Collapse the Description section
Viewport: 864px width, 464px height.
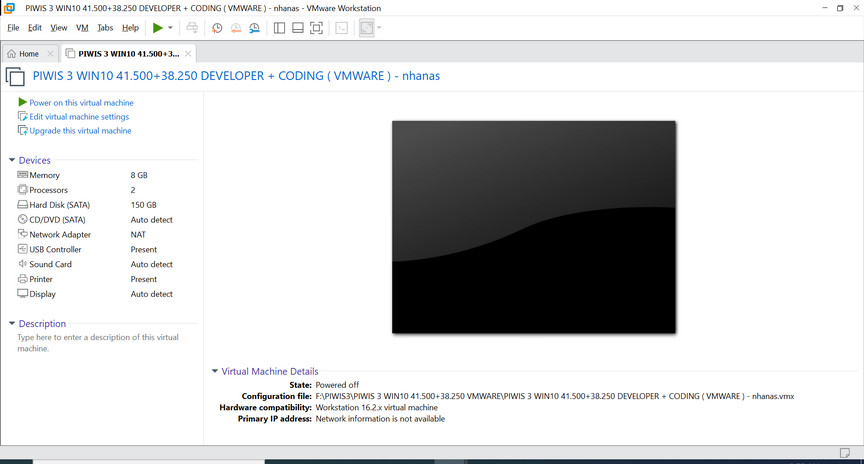[x=12, y=323]
